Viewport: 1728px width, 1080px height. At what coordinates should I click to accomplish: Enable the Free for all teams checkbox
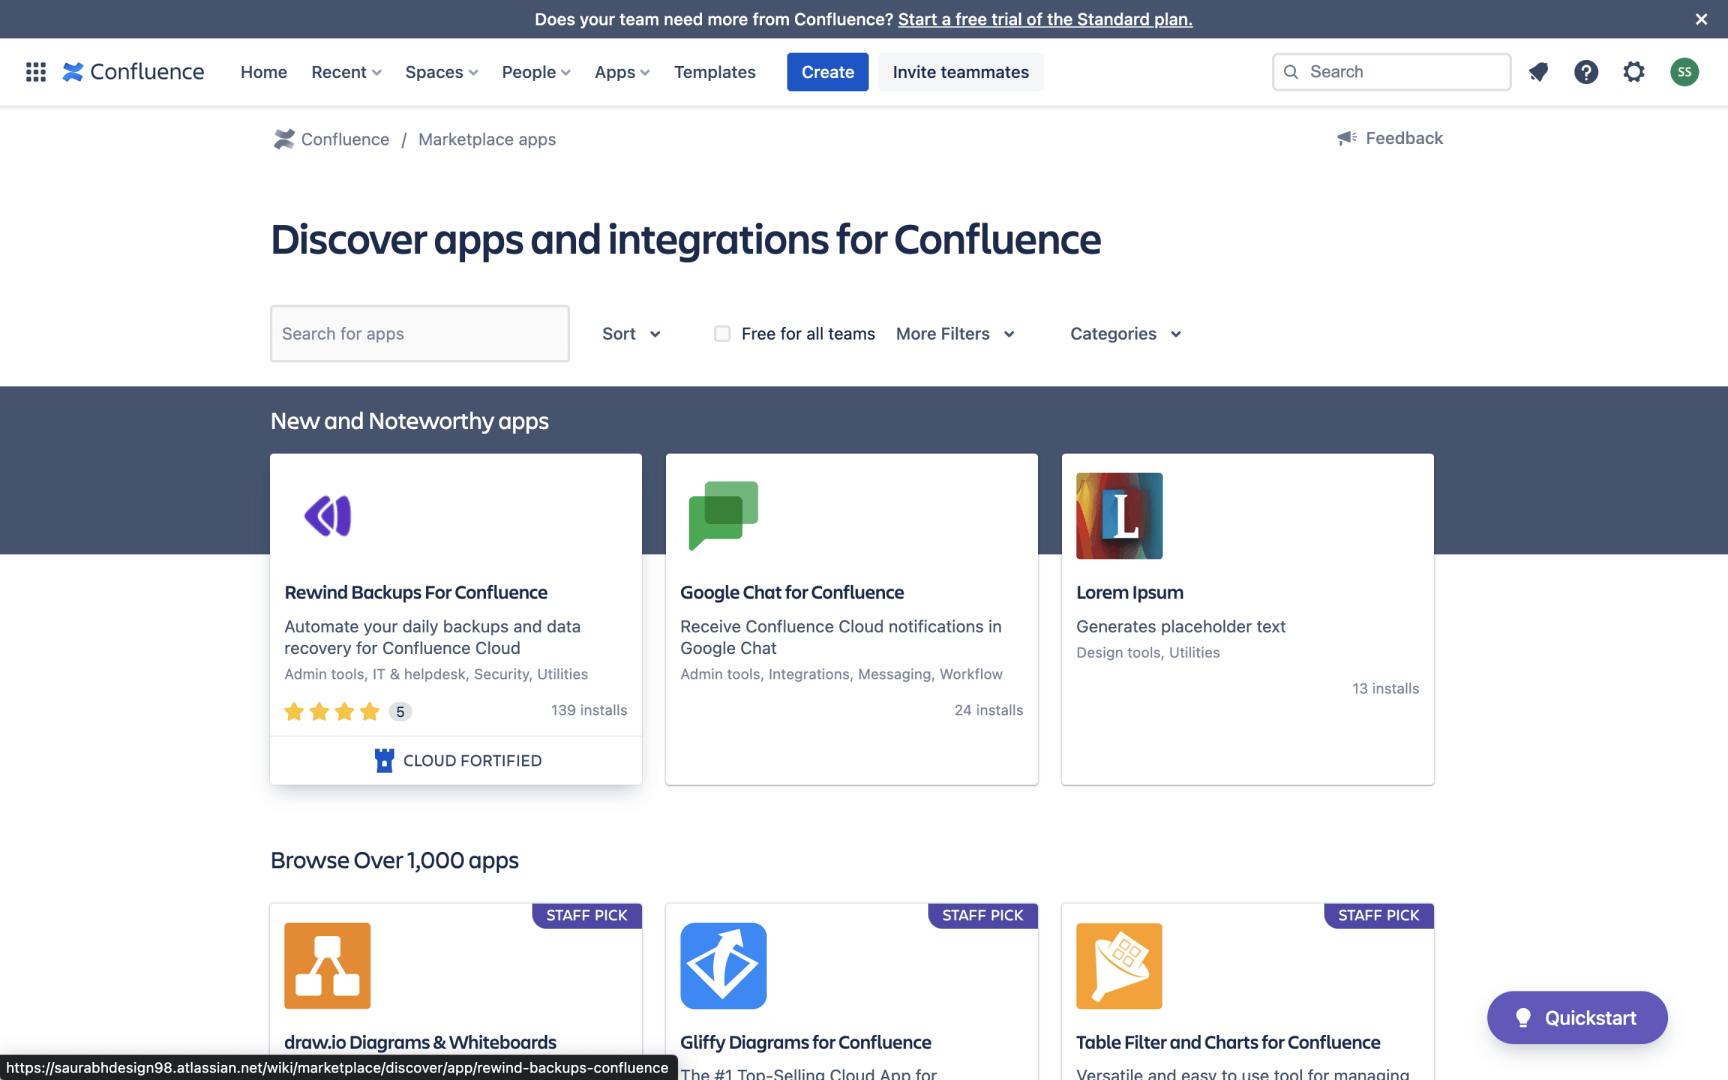click(x=722, y=334)
